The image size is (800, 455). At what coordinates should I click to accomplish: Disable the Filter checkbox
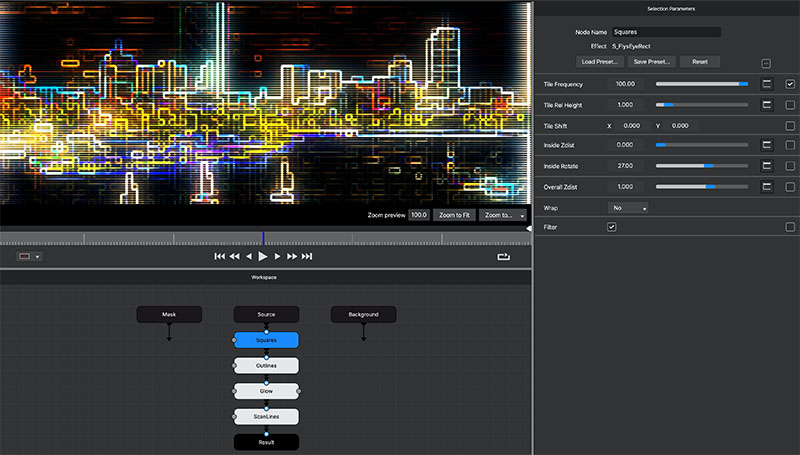(612, 227)
